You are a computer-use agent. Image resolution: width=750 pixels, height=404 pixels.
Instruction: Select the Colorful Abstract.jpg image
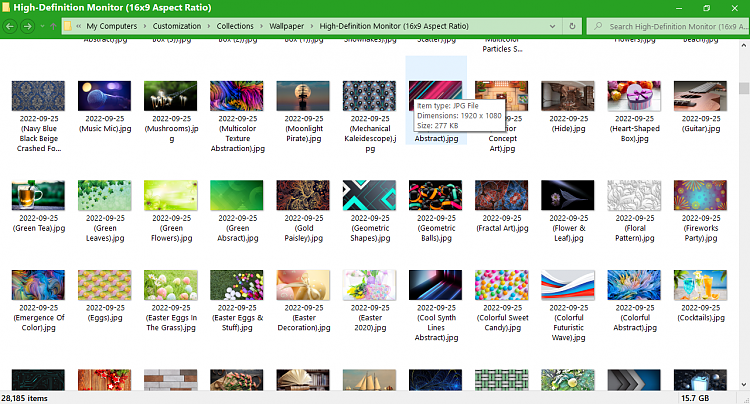(634, 285)
